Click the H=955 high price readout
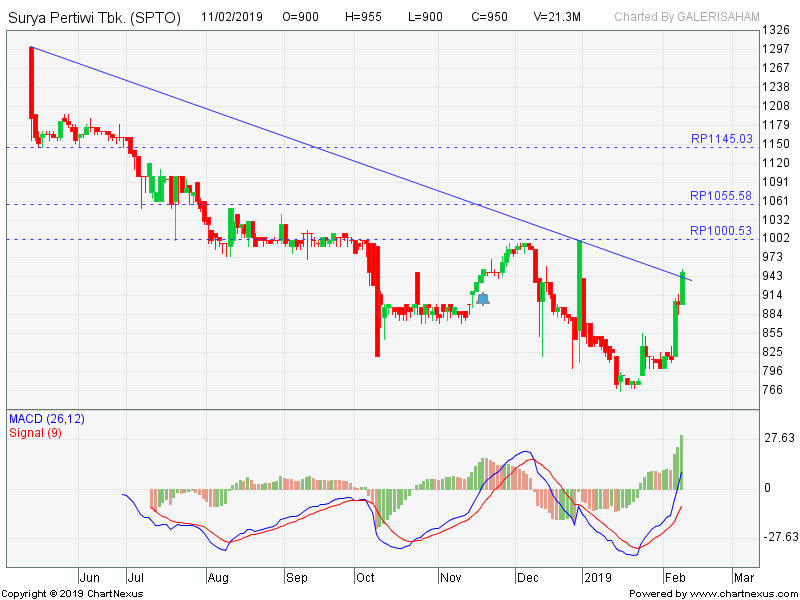Image resolution: width=800 pixels, height=600 pixels. 364,16
